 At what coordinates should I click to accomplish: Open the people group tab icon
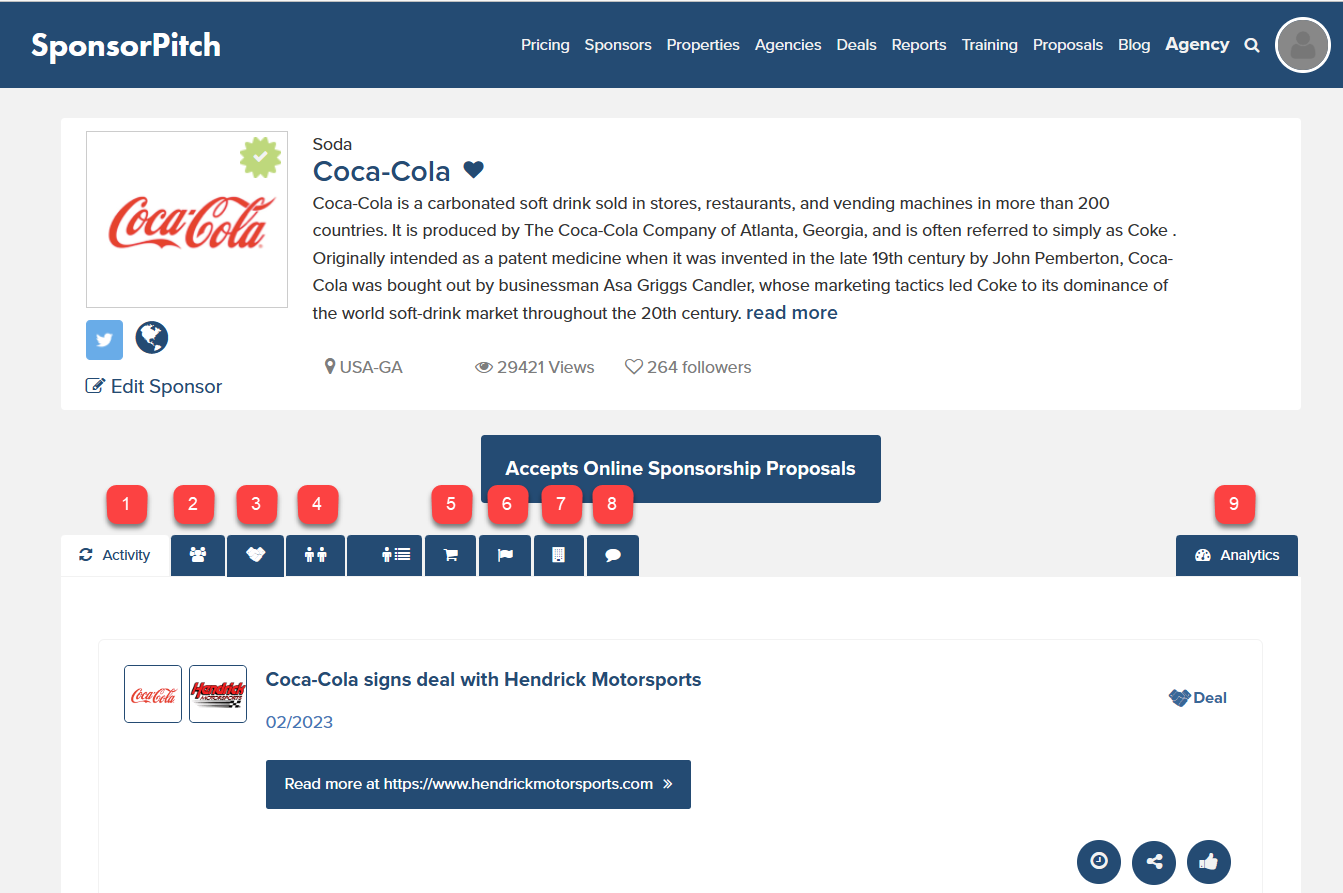[198, 555]
